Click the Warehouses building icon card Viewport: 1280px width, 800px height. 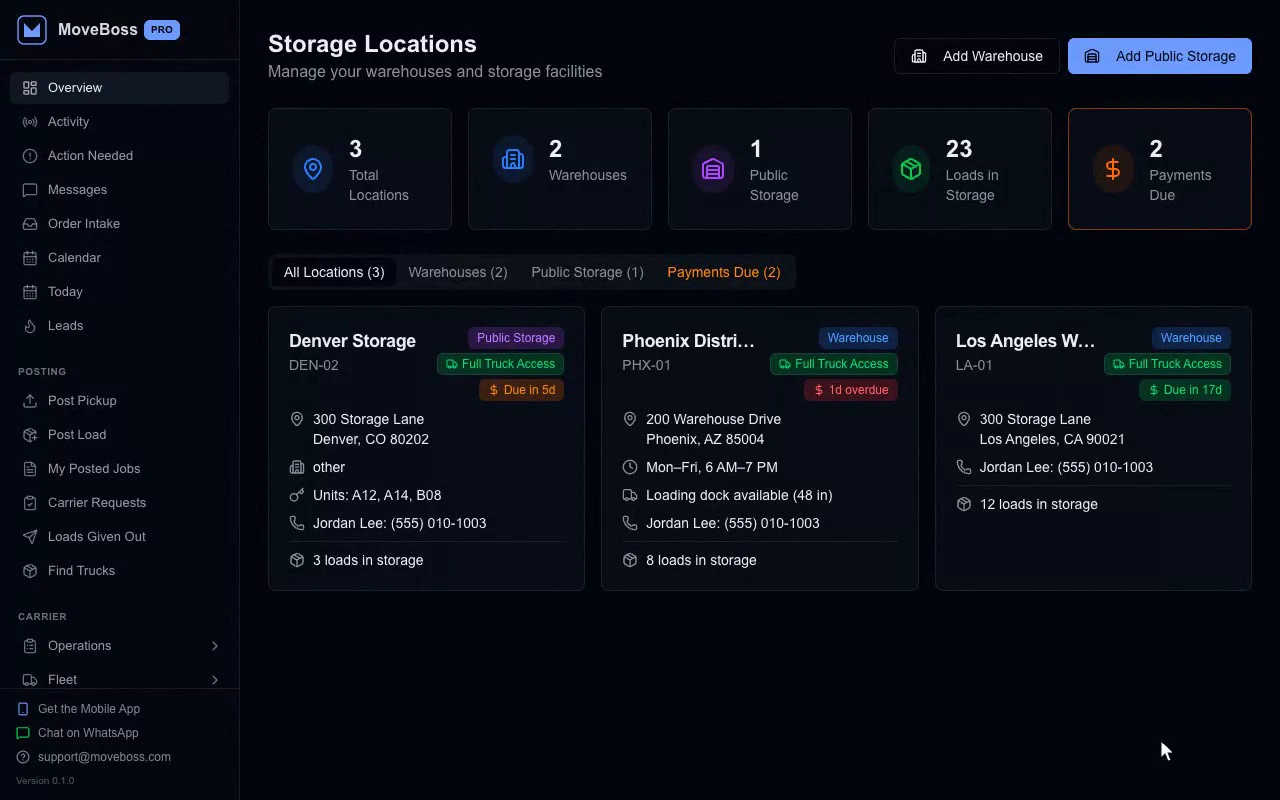pyautogui.click(x=560, y=169)
